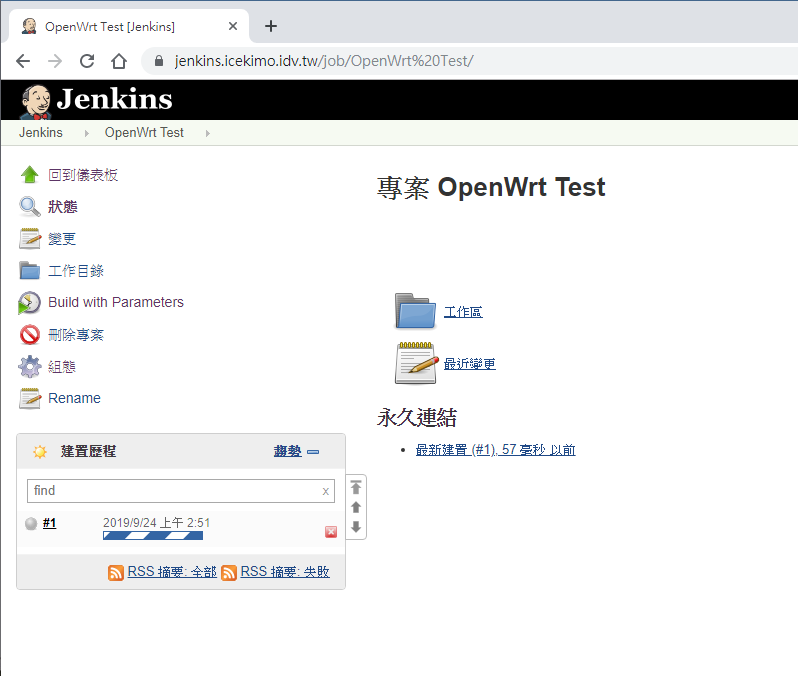Click the build #1 progress bar

[153, 536]
